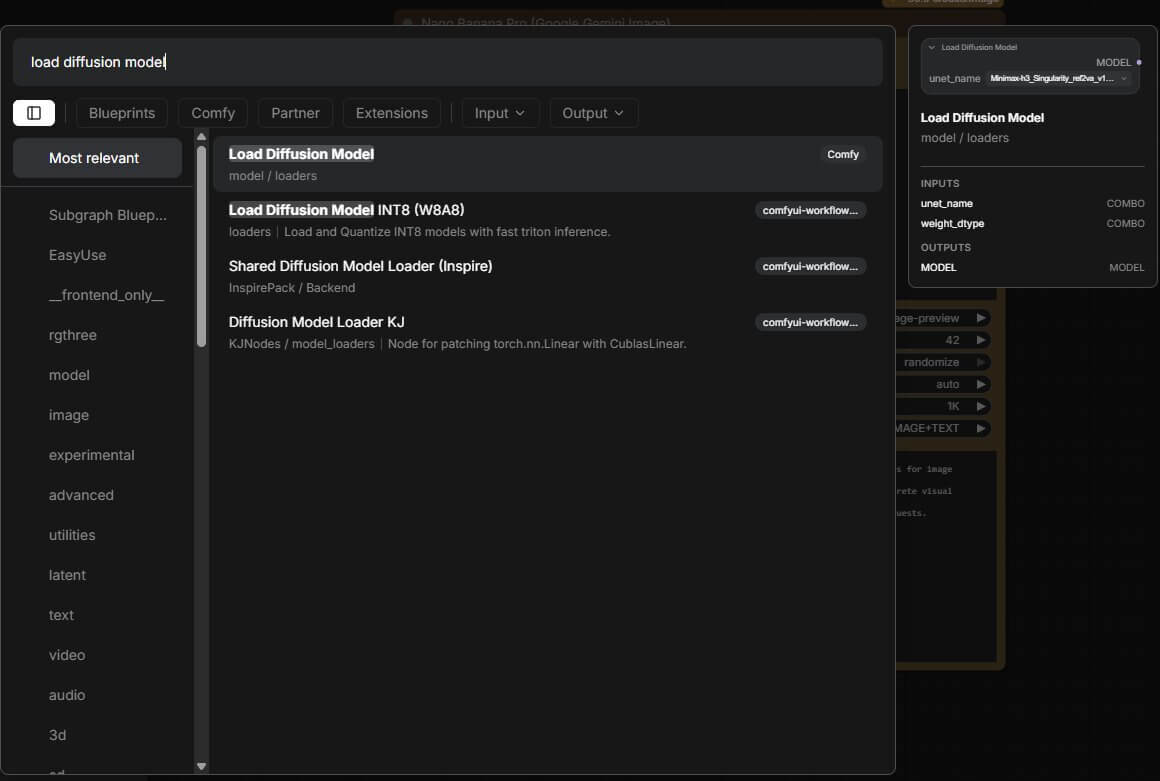Viewport: 1160px width, 781px height.
Task: Click the arrow next to IMAGE+TEXT
Action: coord(981,428)
